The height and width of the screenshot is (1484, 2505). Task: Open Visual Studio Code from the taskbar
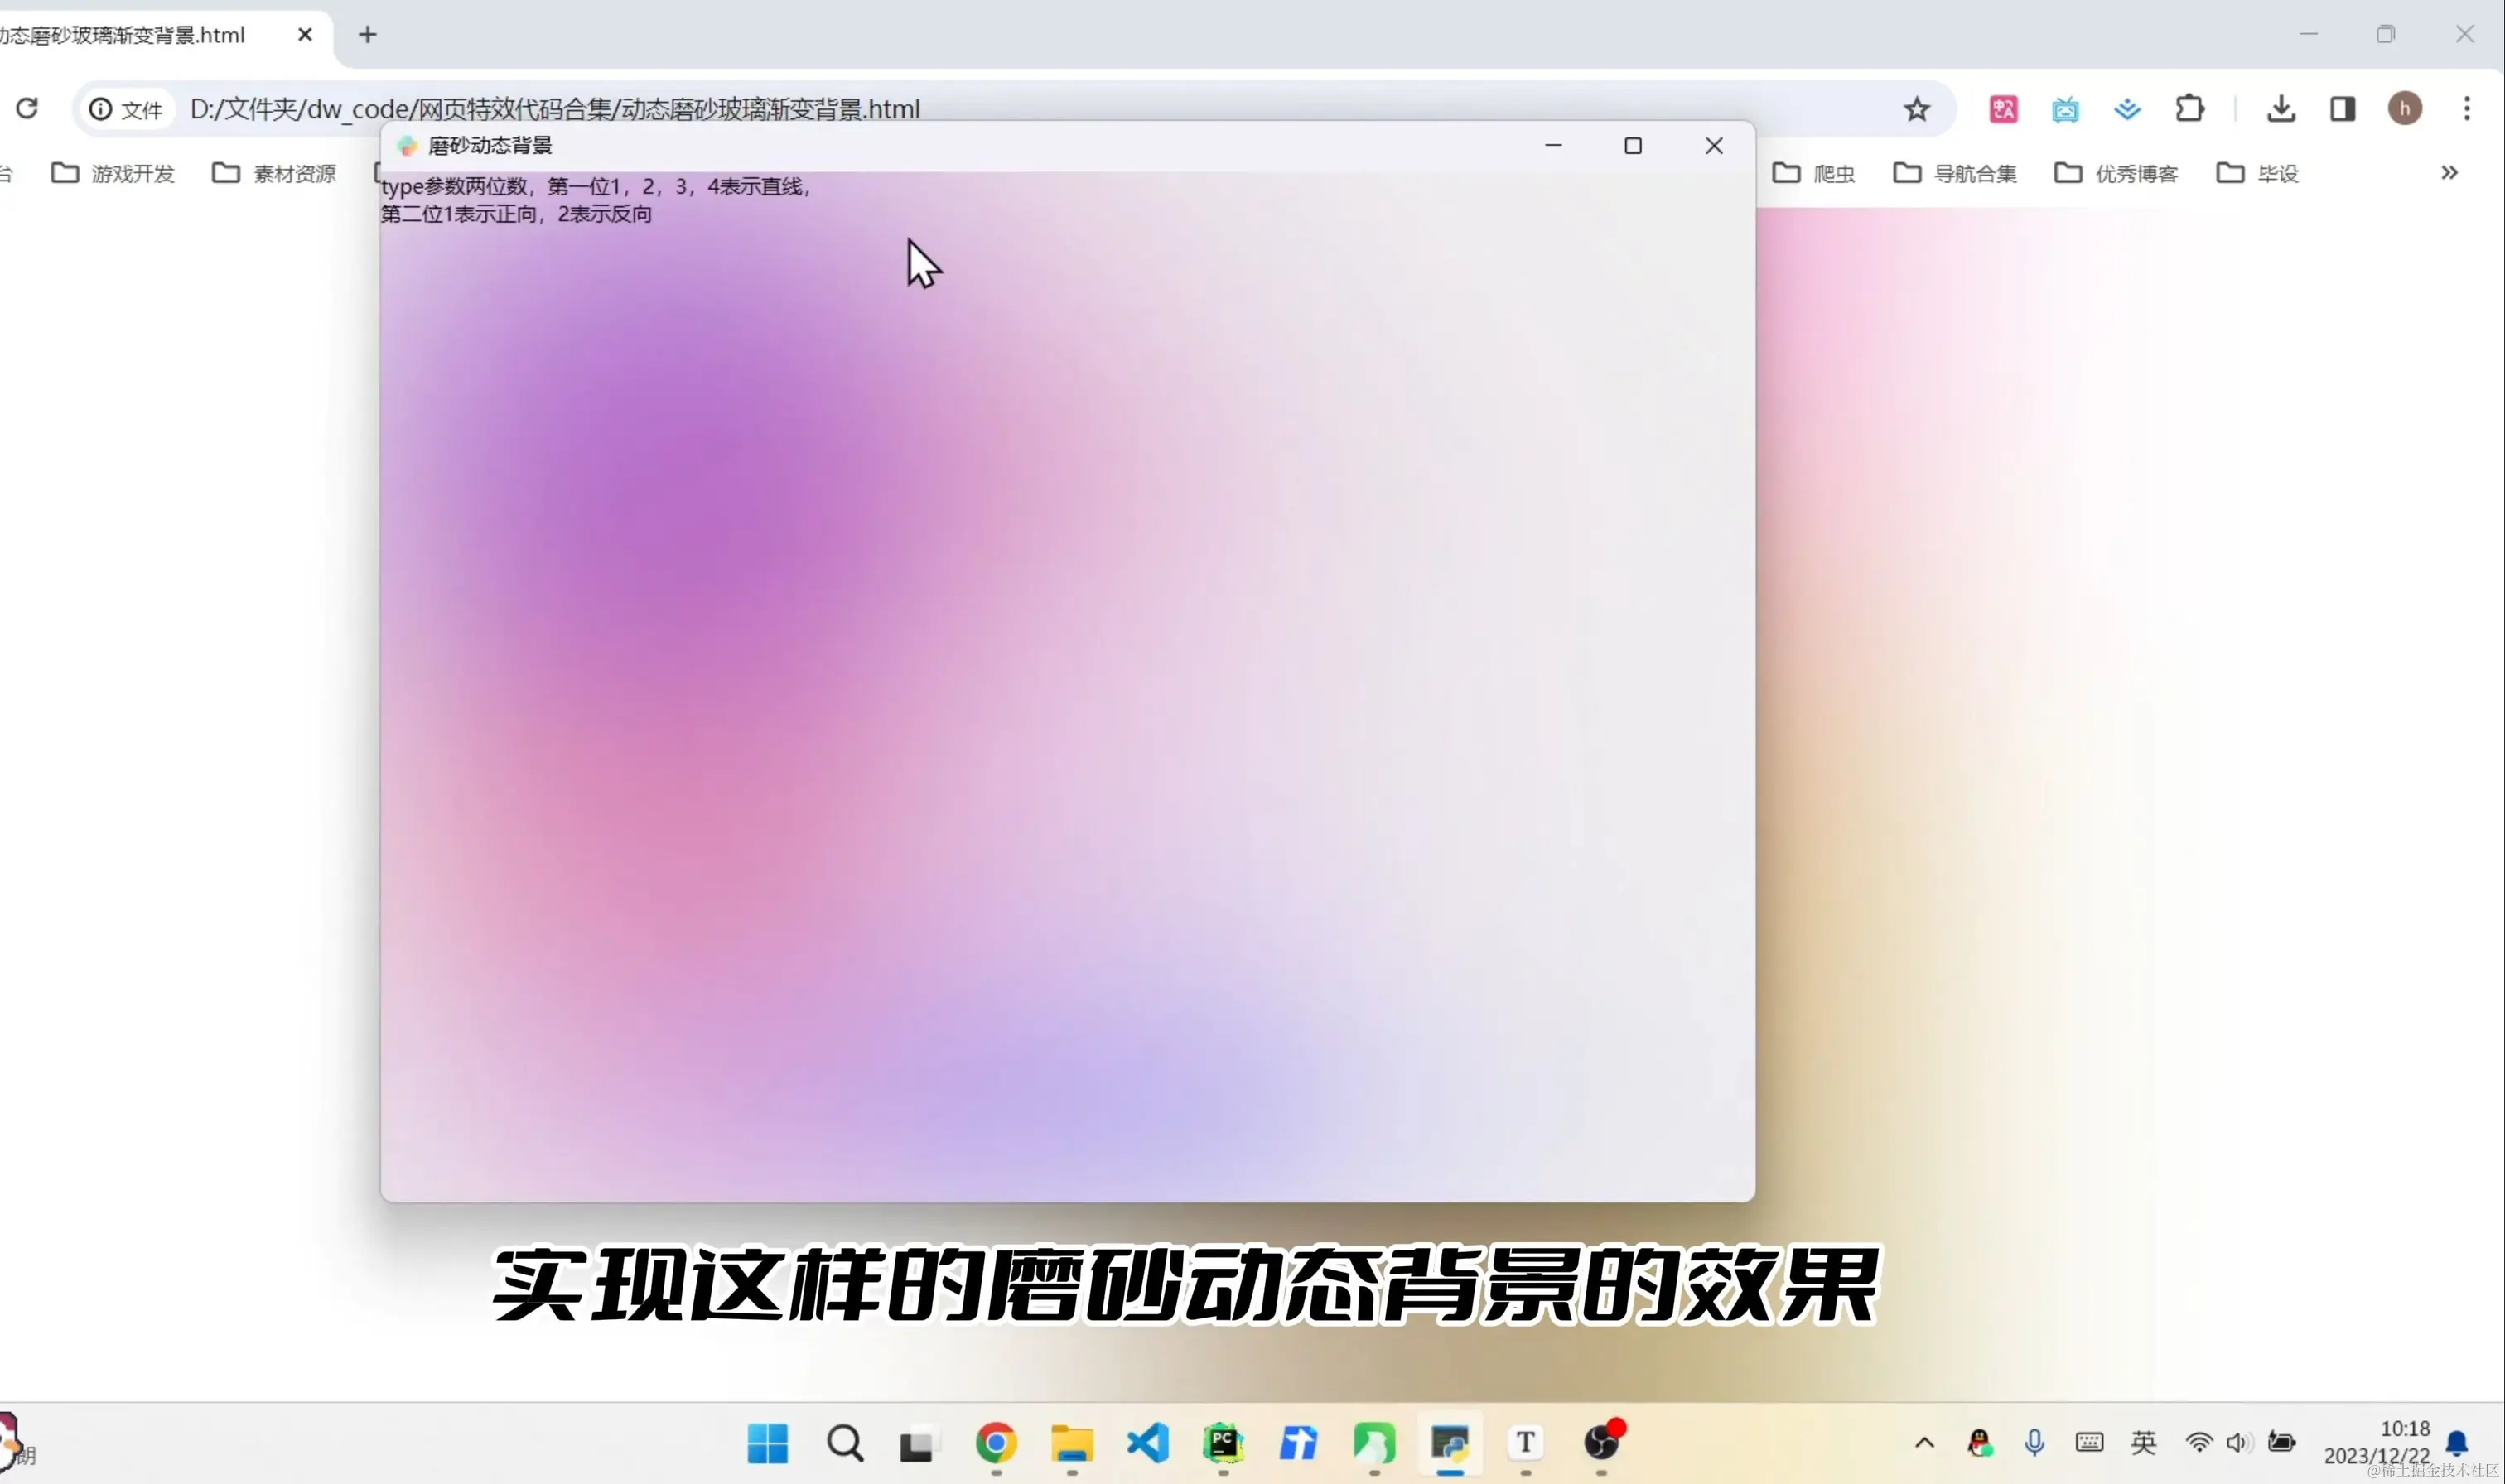[x=1147, y=1443]
